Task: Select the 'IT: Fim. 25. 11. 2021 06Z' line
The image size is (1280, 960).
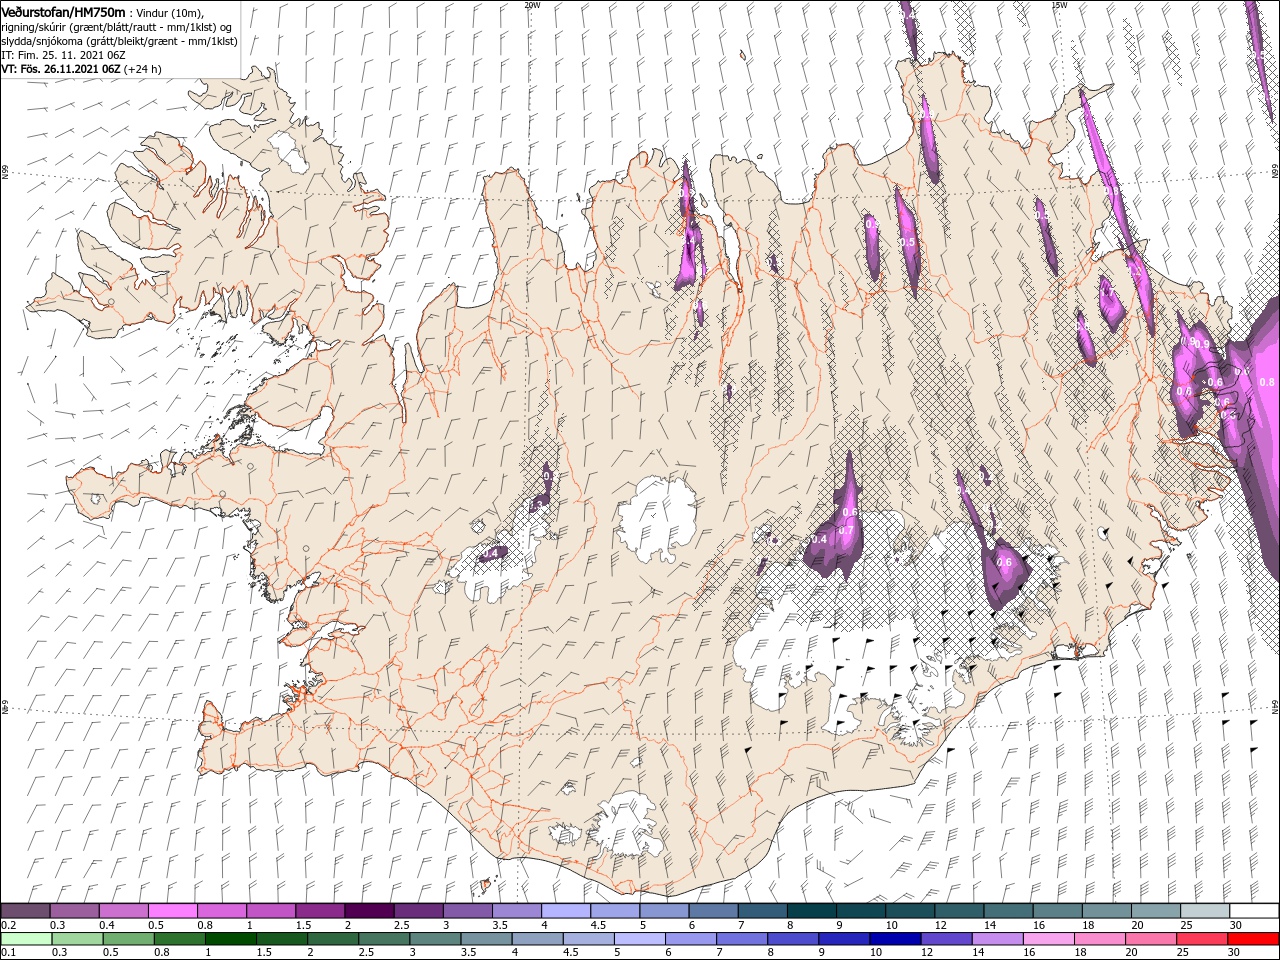Action: 62,55
